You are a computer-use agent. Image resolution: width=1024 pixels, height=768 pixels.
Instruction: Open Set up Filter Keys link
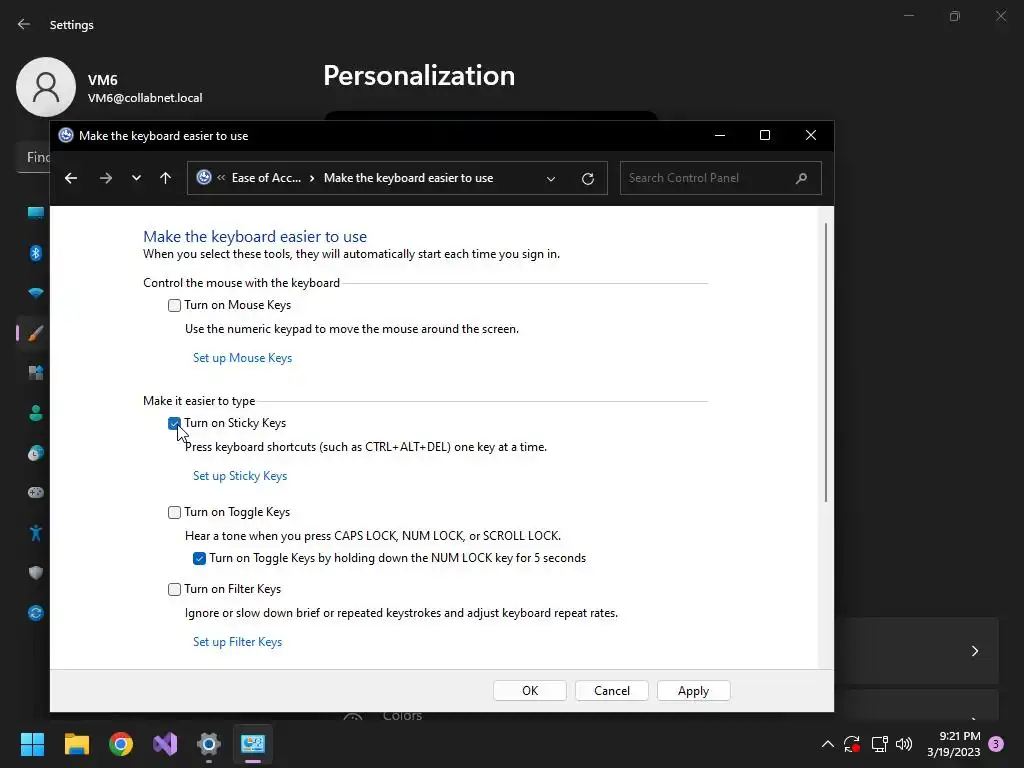tap(237, 642)
